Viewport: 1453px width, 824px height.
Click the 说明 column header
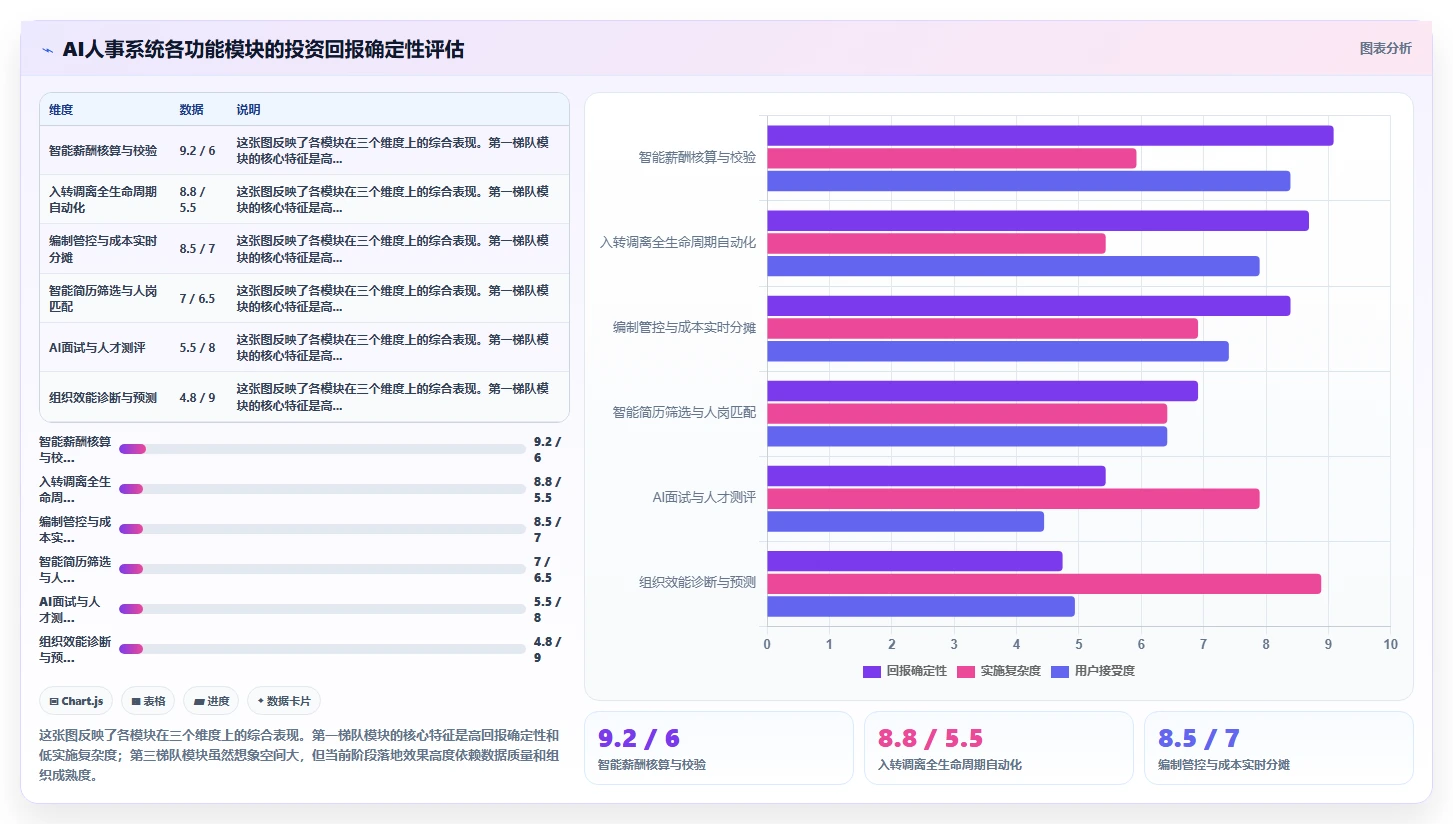pos(248,110)
